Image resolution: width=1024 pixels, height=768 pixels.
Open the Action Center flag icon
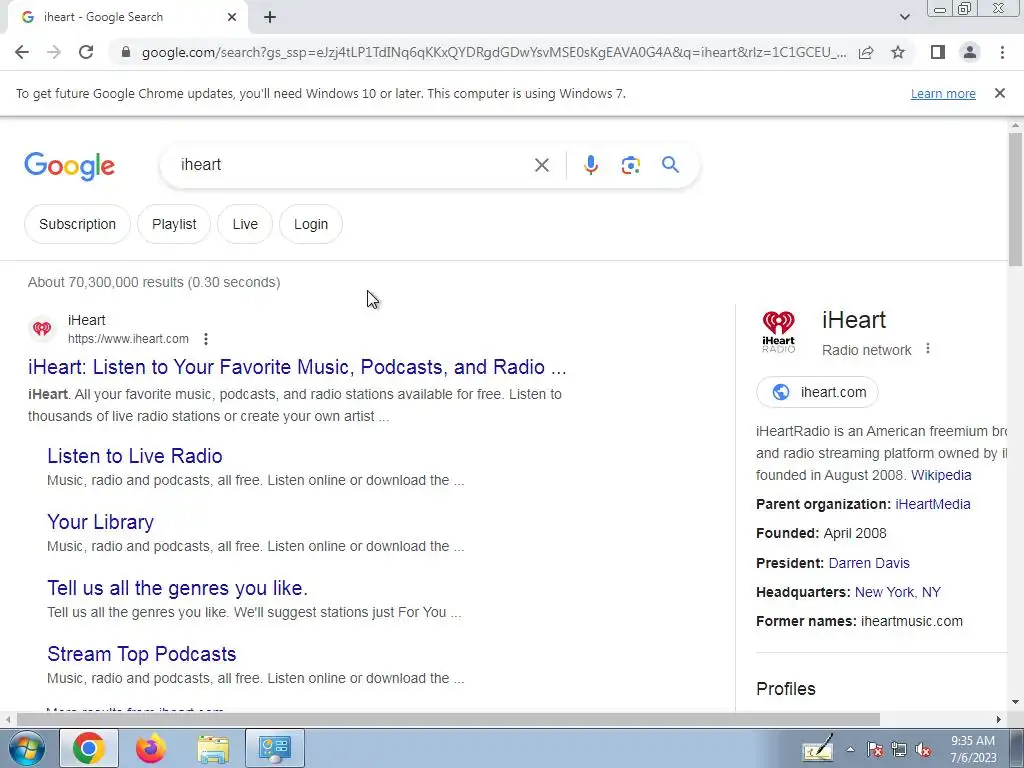(x=875, y=750)
